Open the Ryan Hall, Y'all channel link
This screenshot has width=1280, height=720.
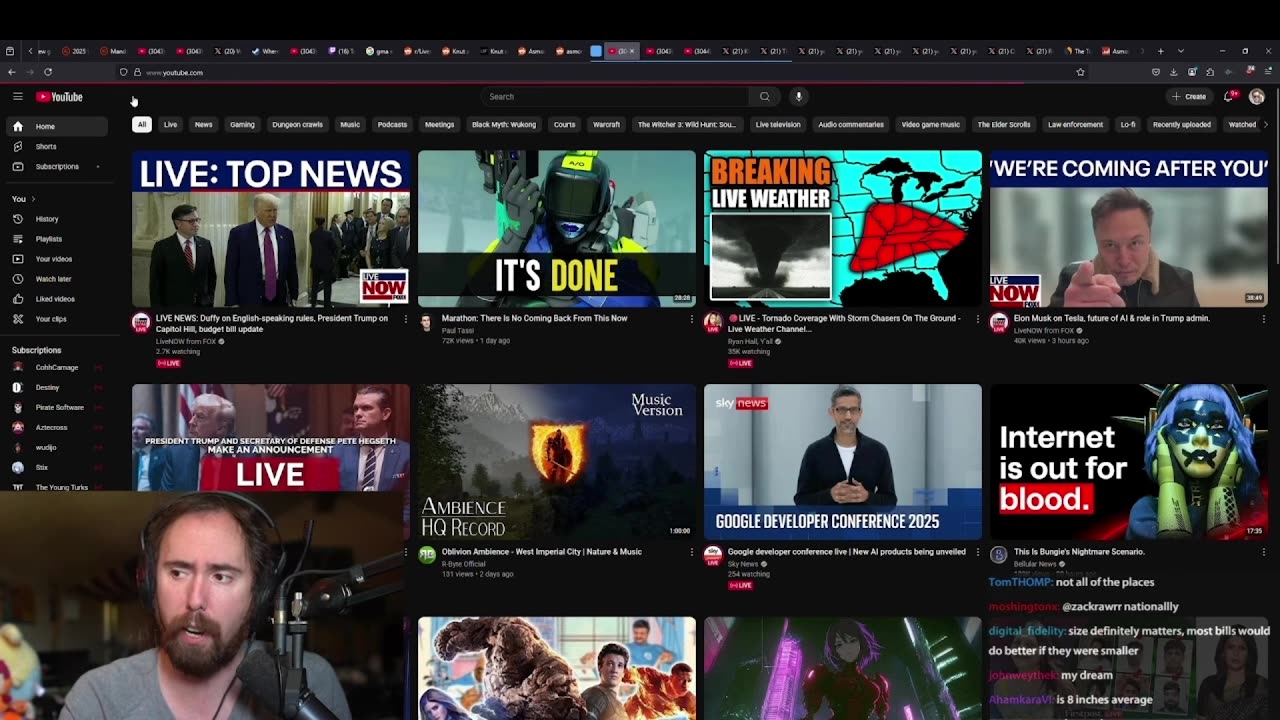tap(749, 342)
